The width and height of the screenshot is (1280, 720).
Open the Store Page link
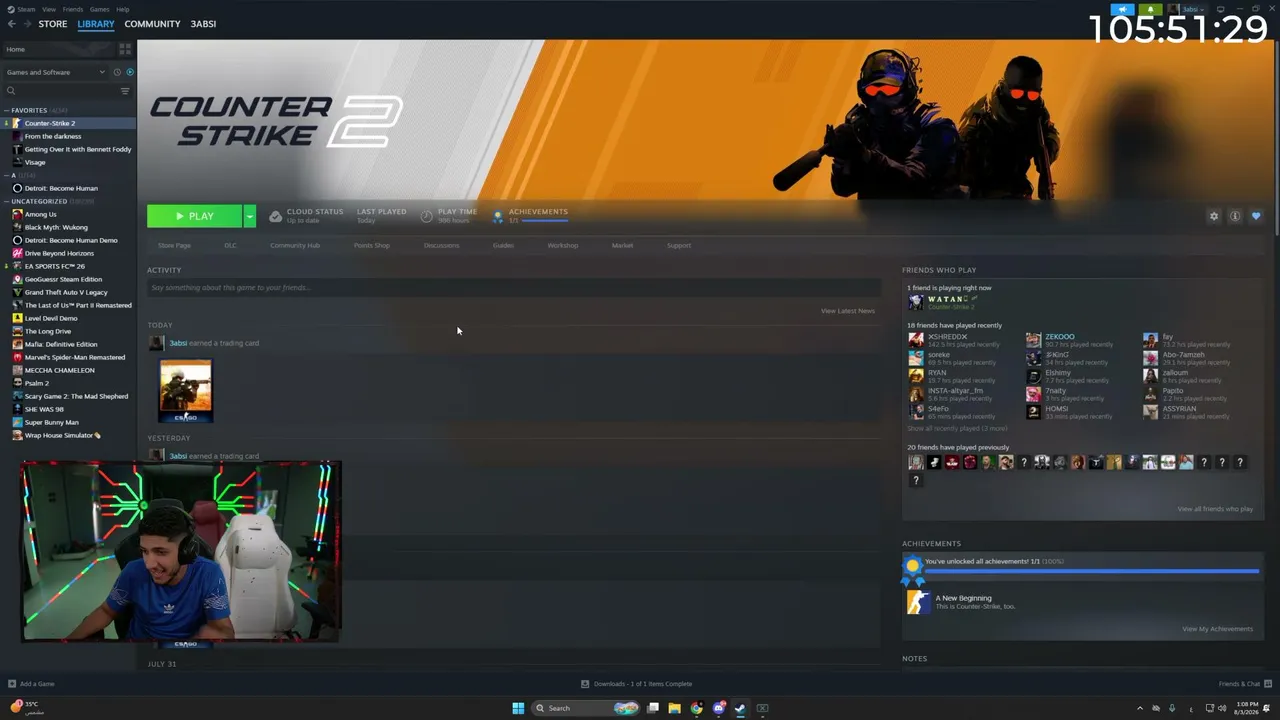tap(174, 245)
